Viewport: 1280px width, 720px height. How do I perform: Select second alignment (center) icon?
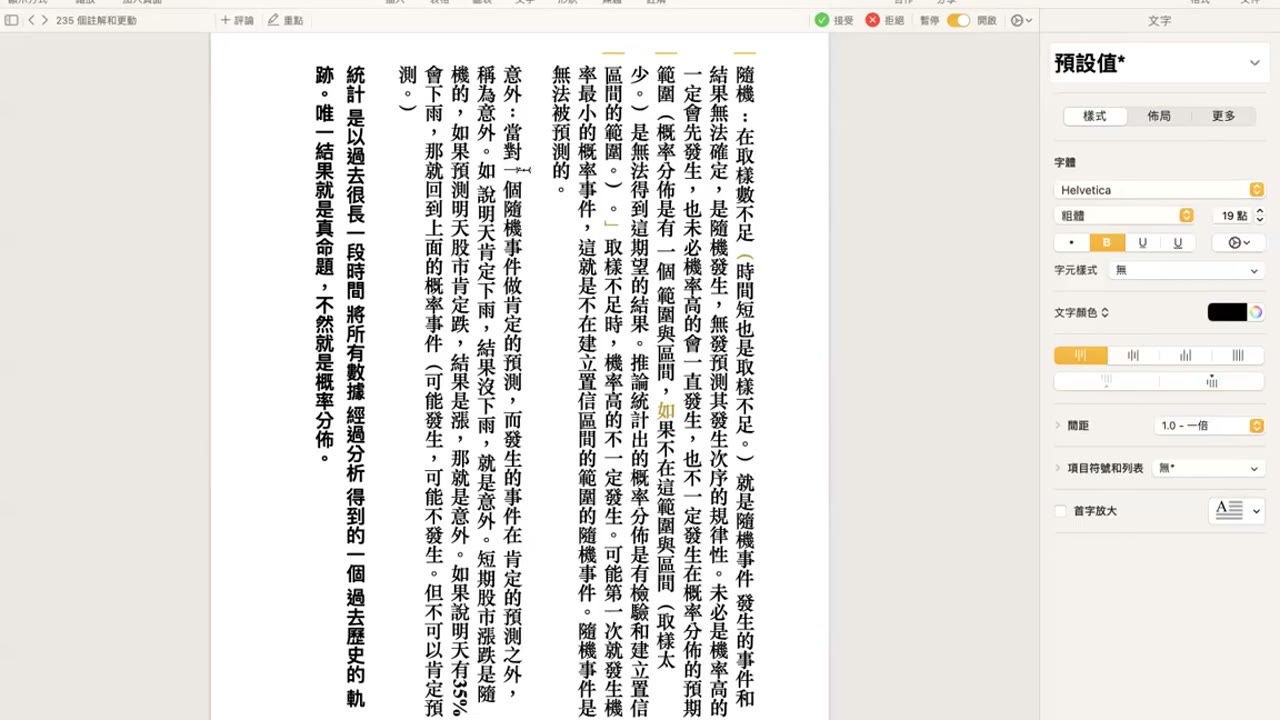1133,355
